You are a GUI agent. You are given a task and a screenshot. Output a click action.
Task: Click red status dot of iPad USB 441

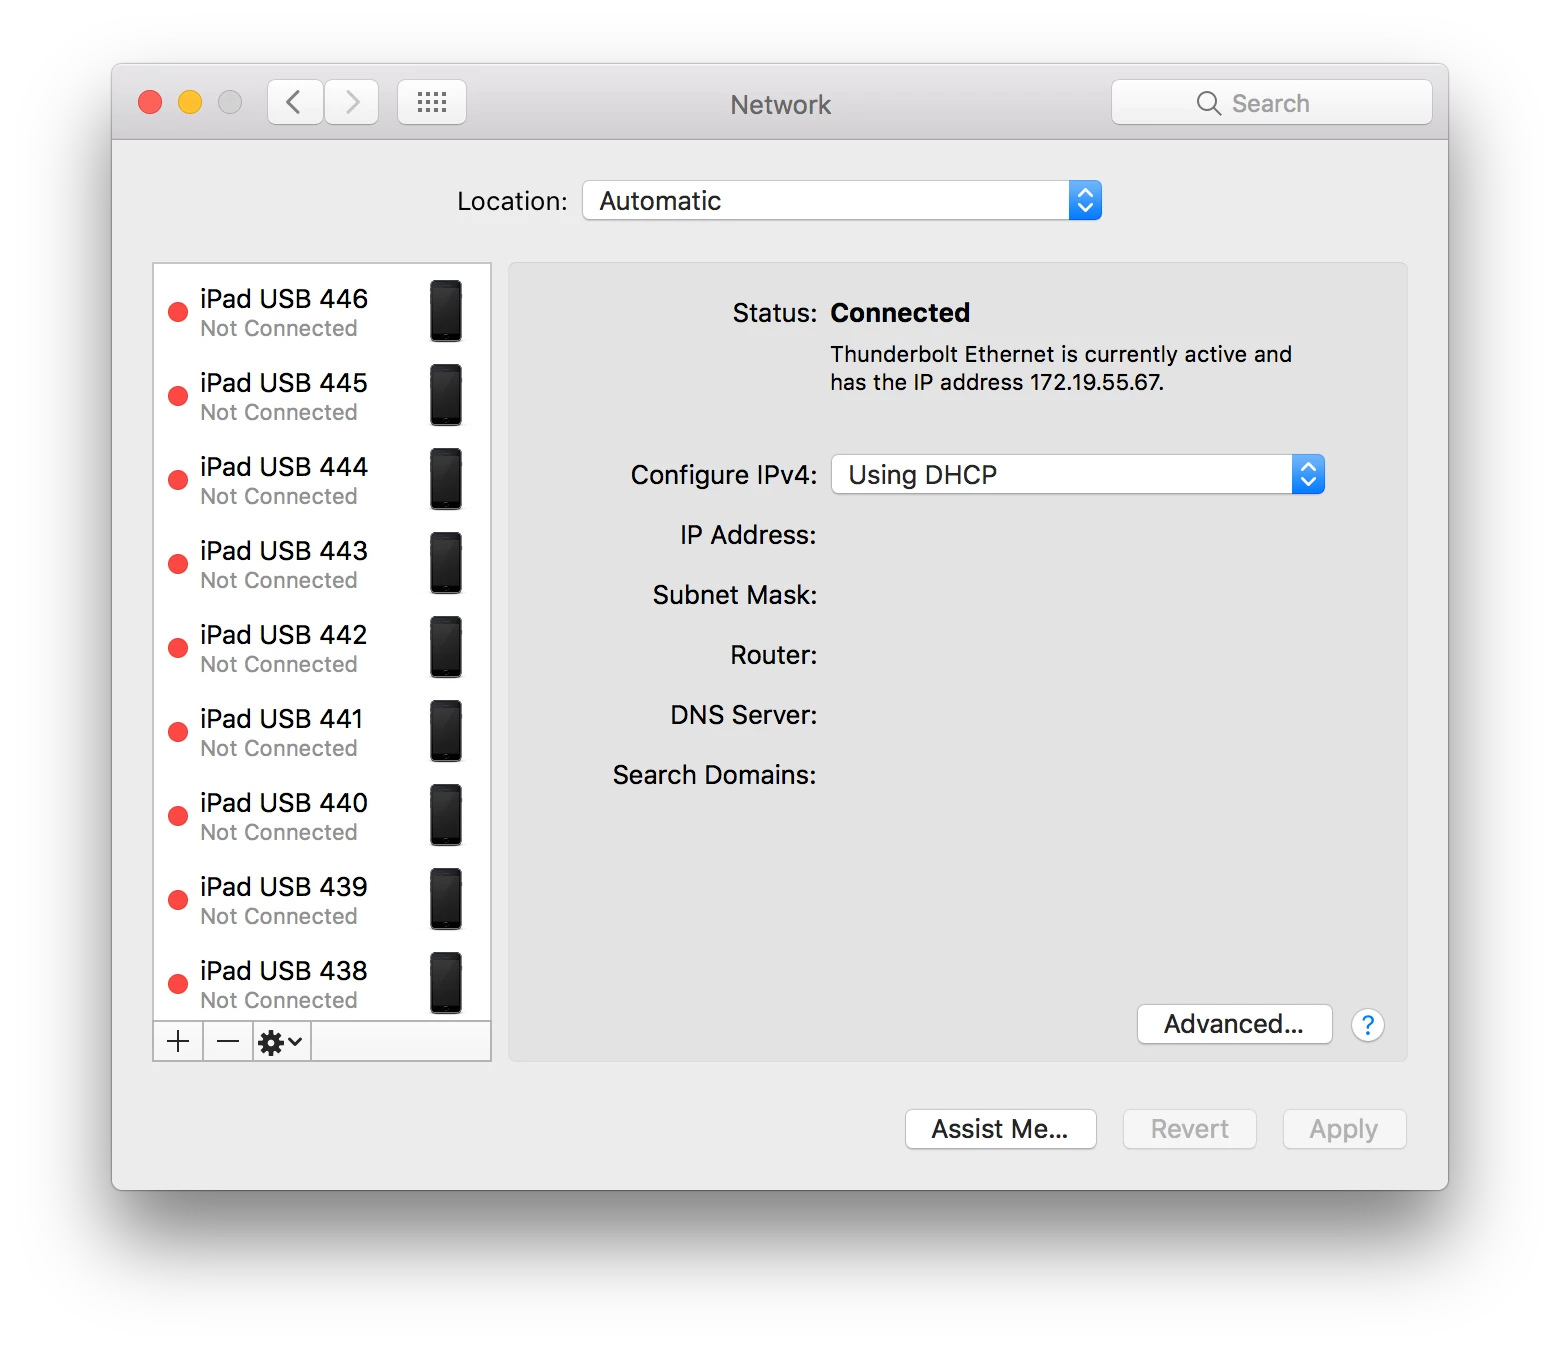point(178,732)
